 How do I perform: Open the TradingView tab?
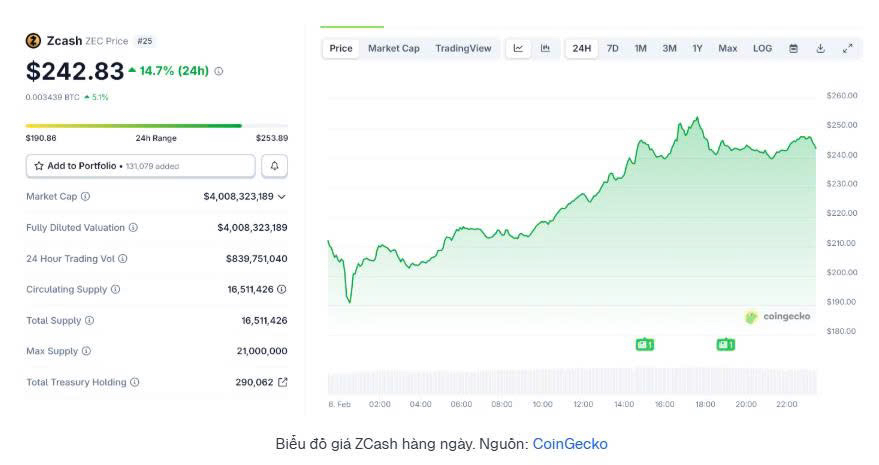point(463,49)
